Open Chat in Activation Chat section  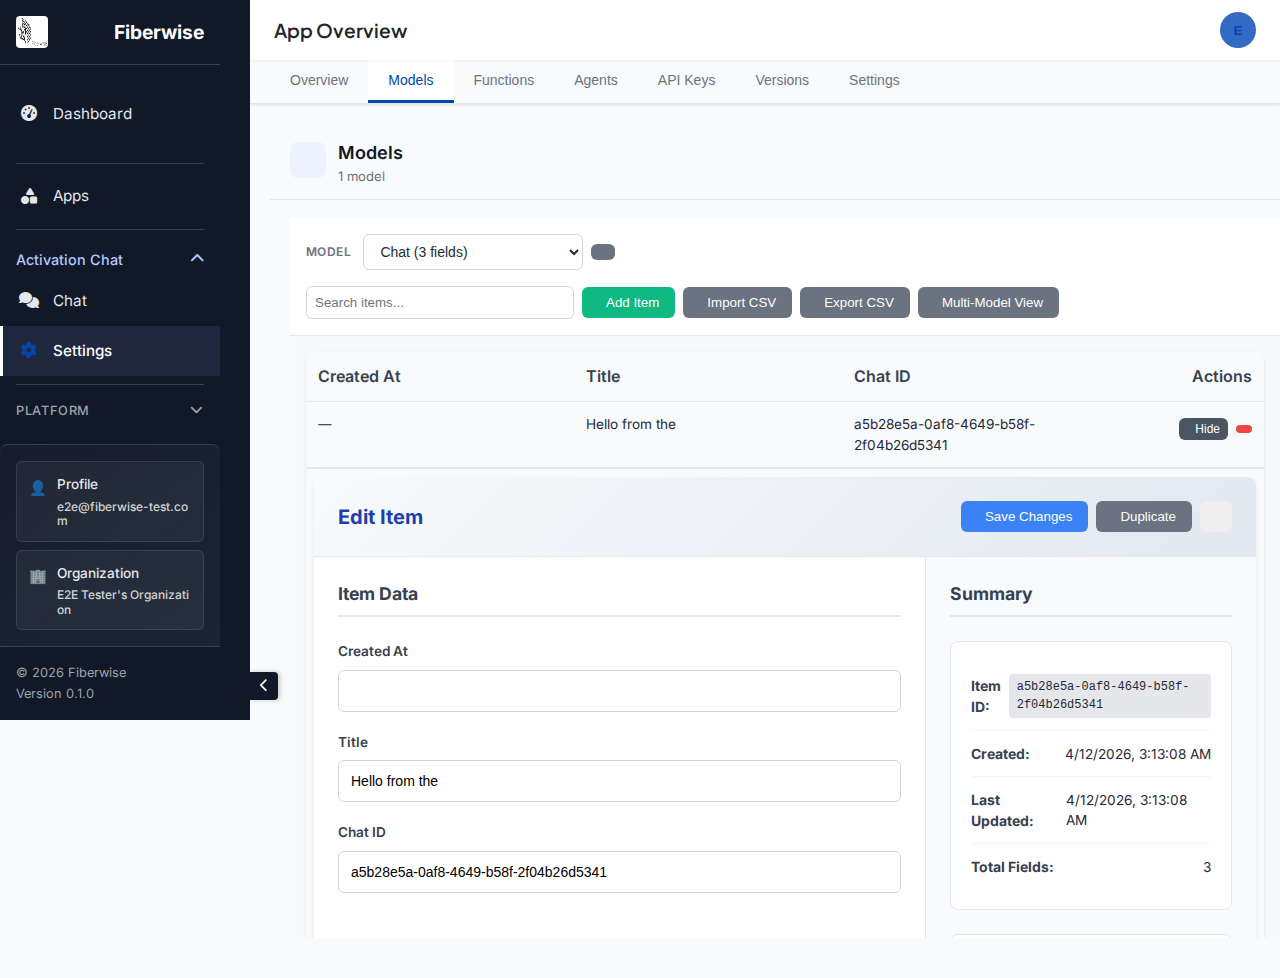coord(70,301)
